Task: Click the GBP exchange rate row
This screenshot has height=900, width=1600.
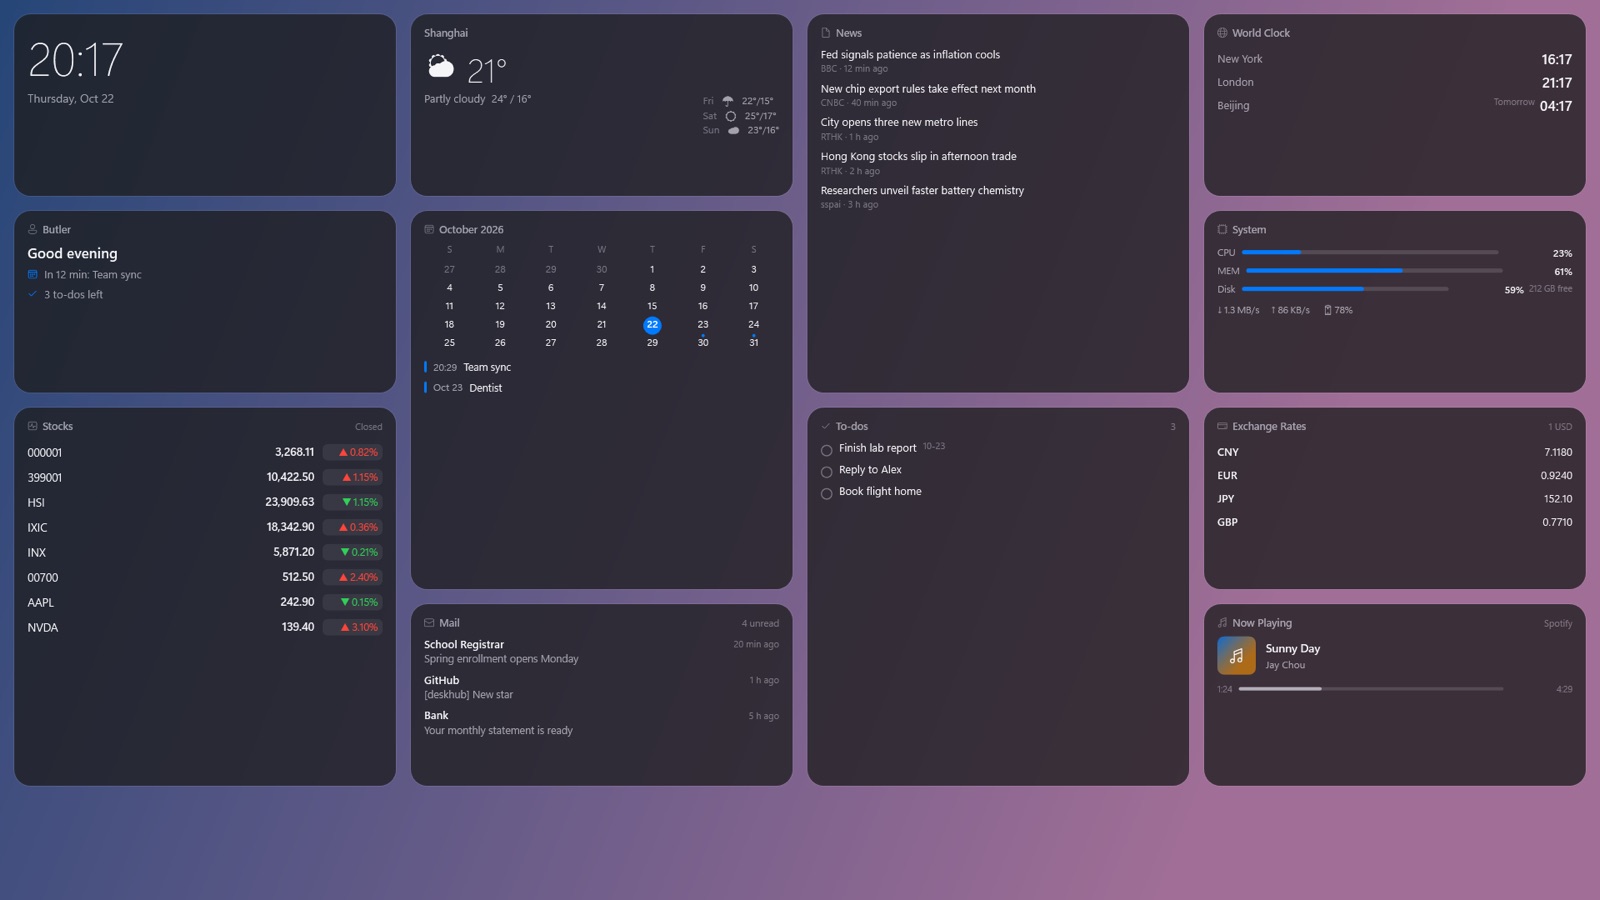Action: 1394,522
